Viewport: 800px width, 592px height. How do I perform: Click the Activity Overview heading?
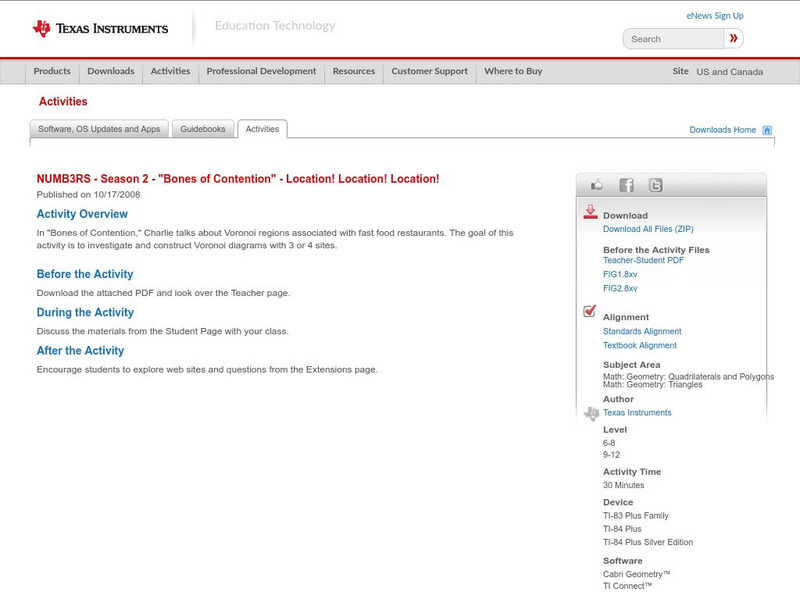pyautogui.click(x=82, y=214)
